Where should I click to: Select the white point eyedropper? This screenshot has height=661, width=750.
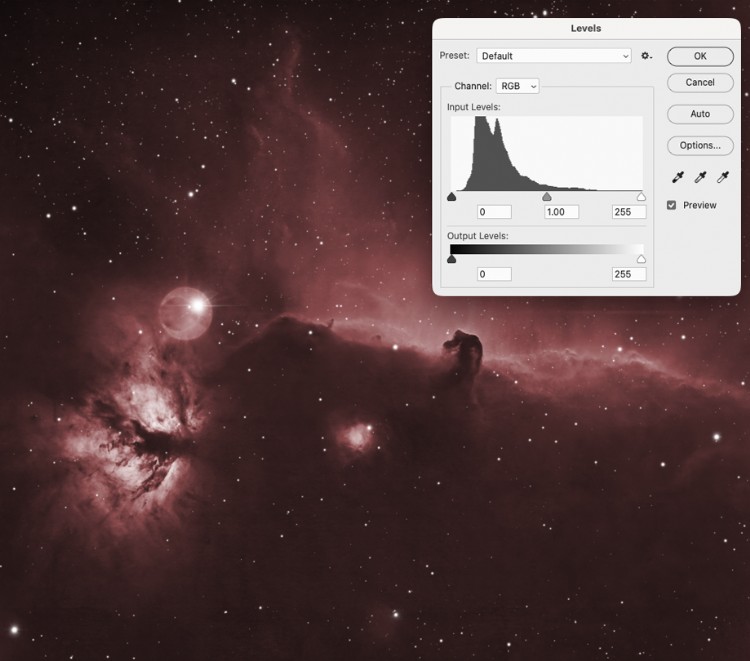(723, 177)
